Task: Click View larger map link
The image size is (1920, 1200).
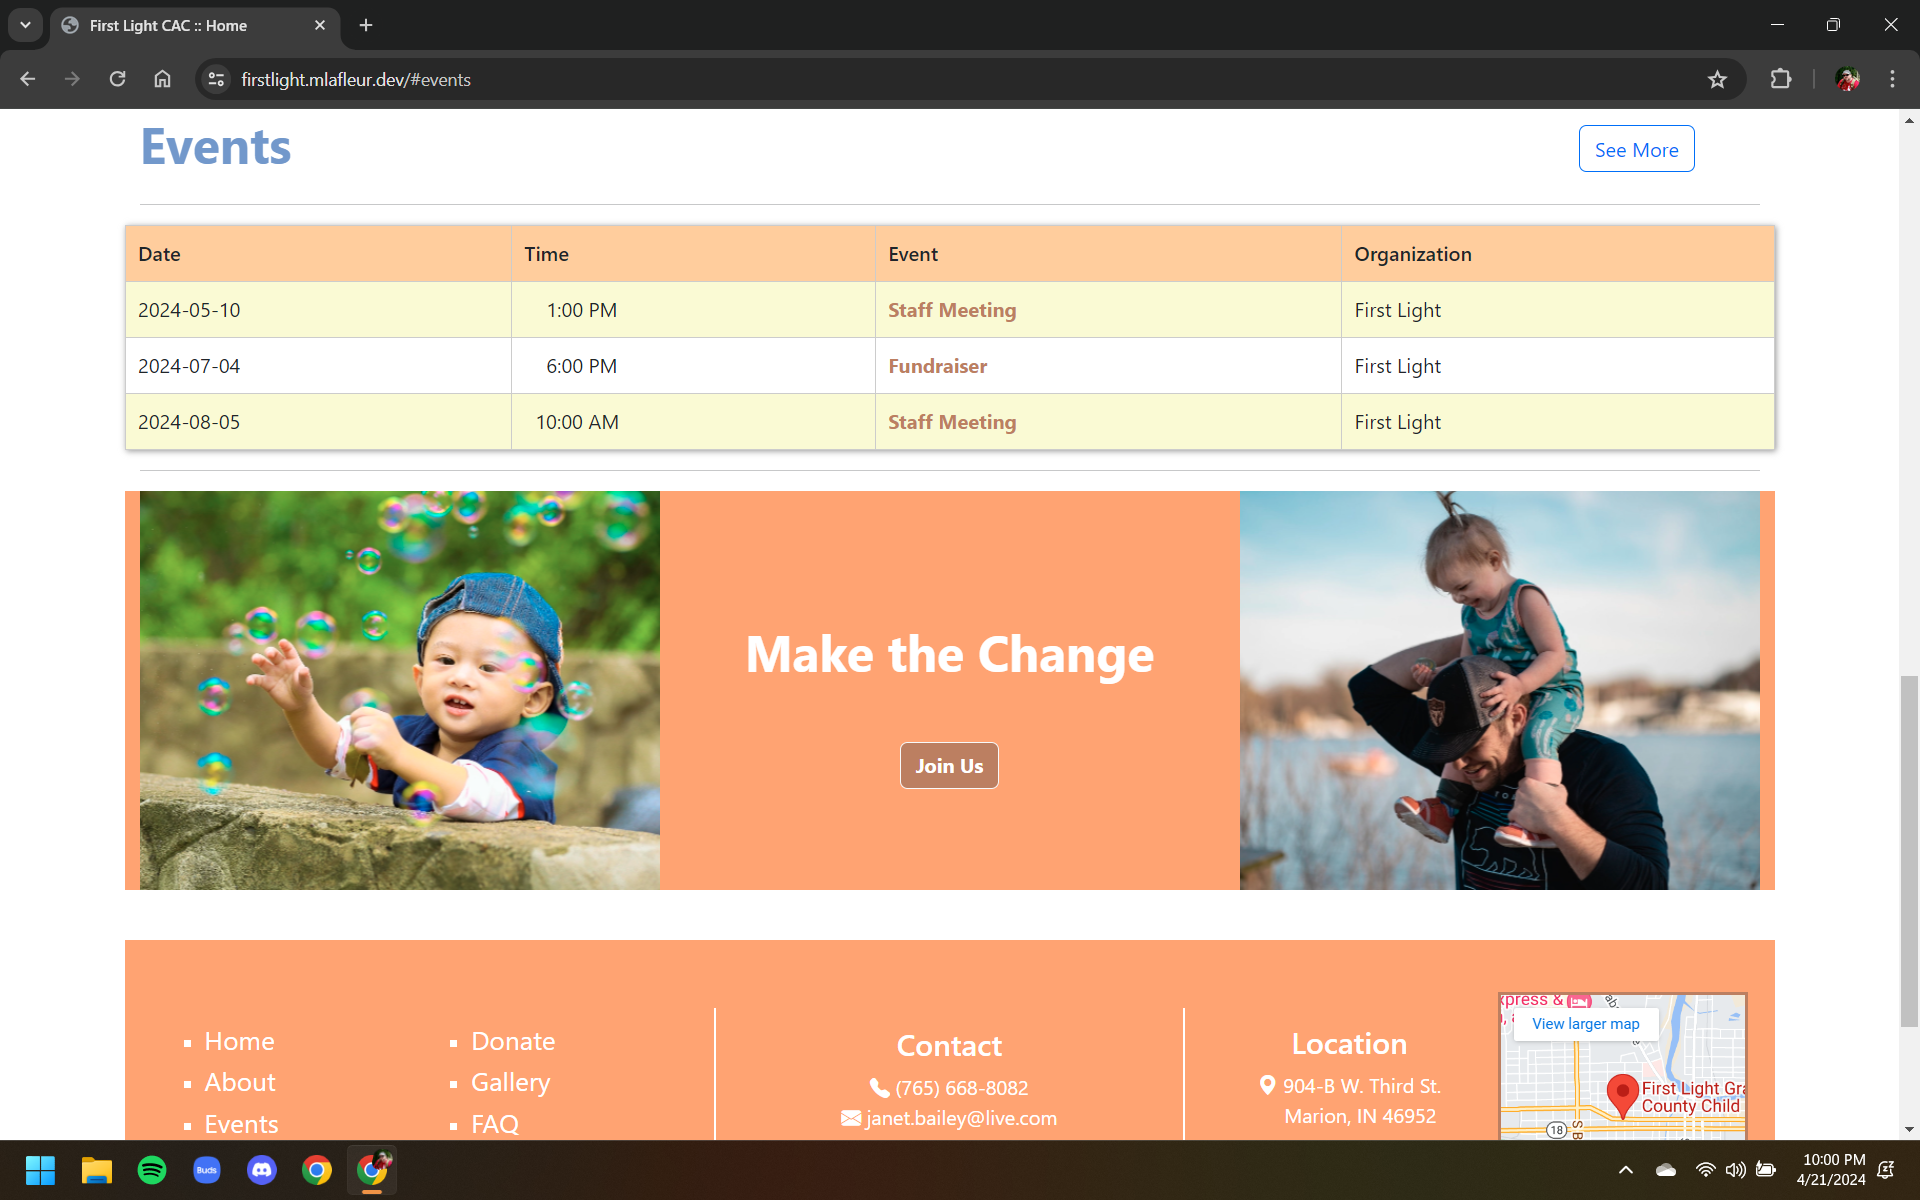Action: (x=1585, y=1024)
